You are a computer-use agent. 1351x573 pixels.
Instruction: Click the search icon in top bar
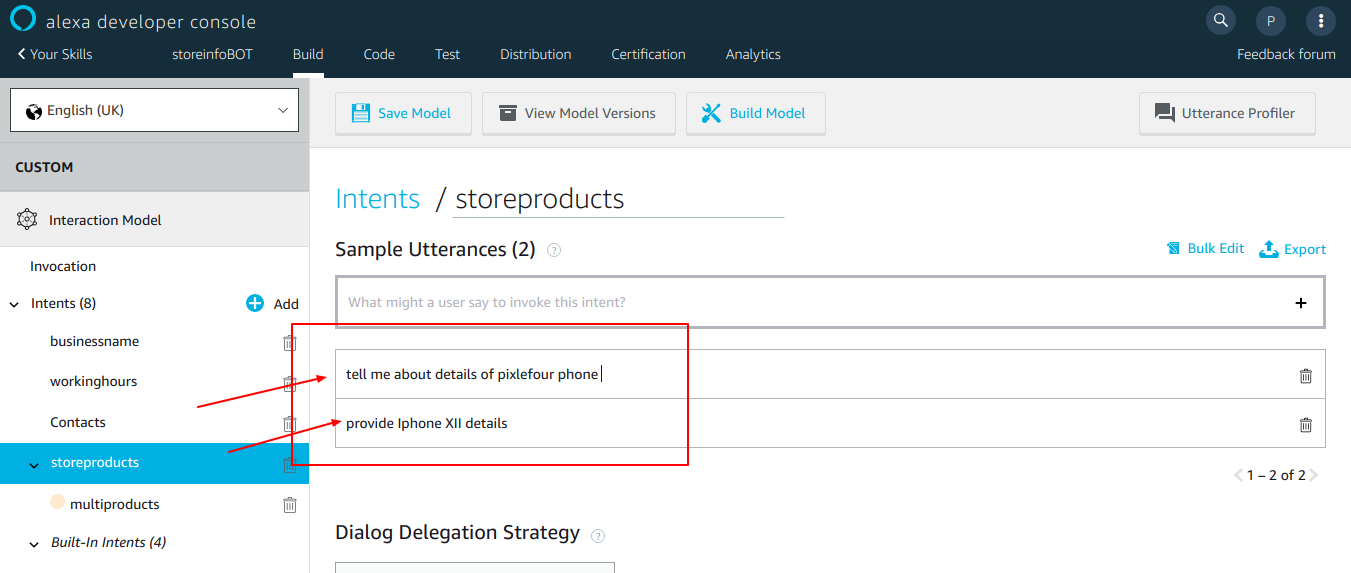tap(1219, 20)
